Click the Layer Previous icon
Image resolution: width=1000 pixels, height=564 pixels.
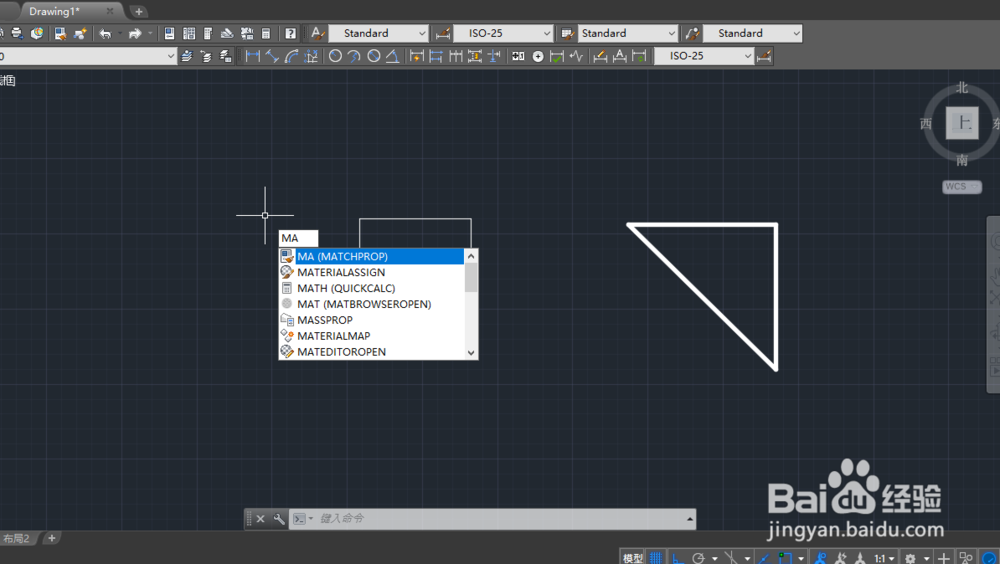pyautogui.click(x=205, y=56)
